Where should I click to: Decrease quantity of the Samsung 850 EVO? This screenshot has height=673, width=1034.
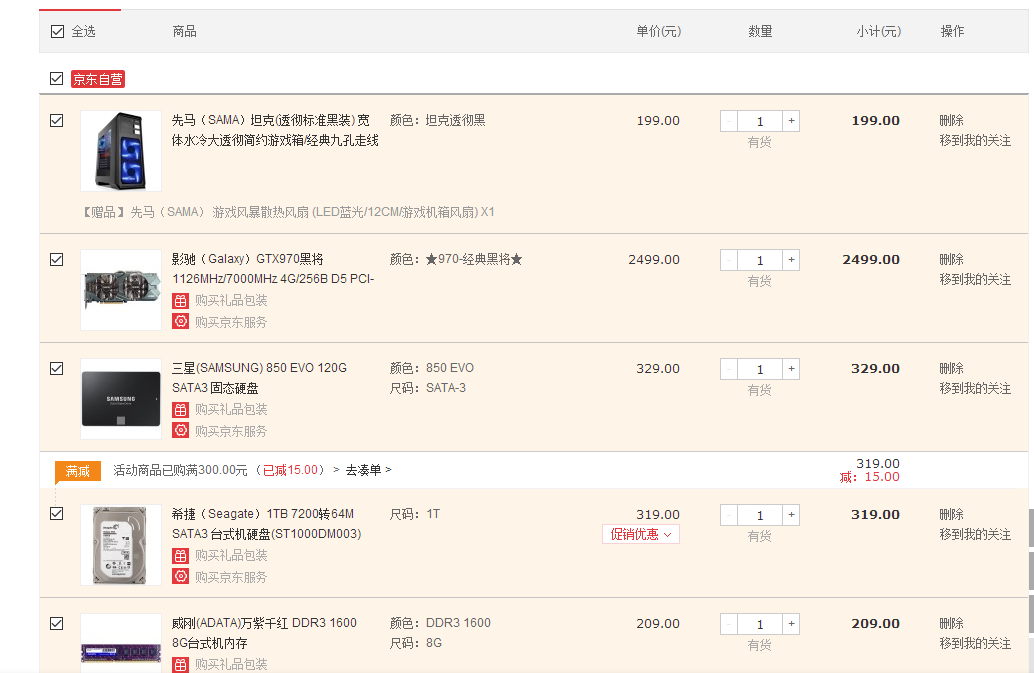(x=729, y=368)
